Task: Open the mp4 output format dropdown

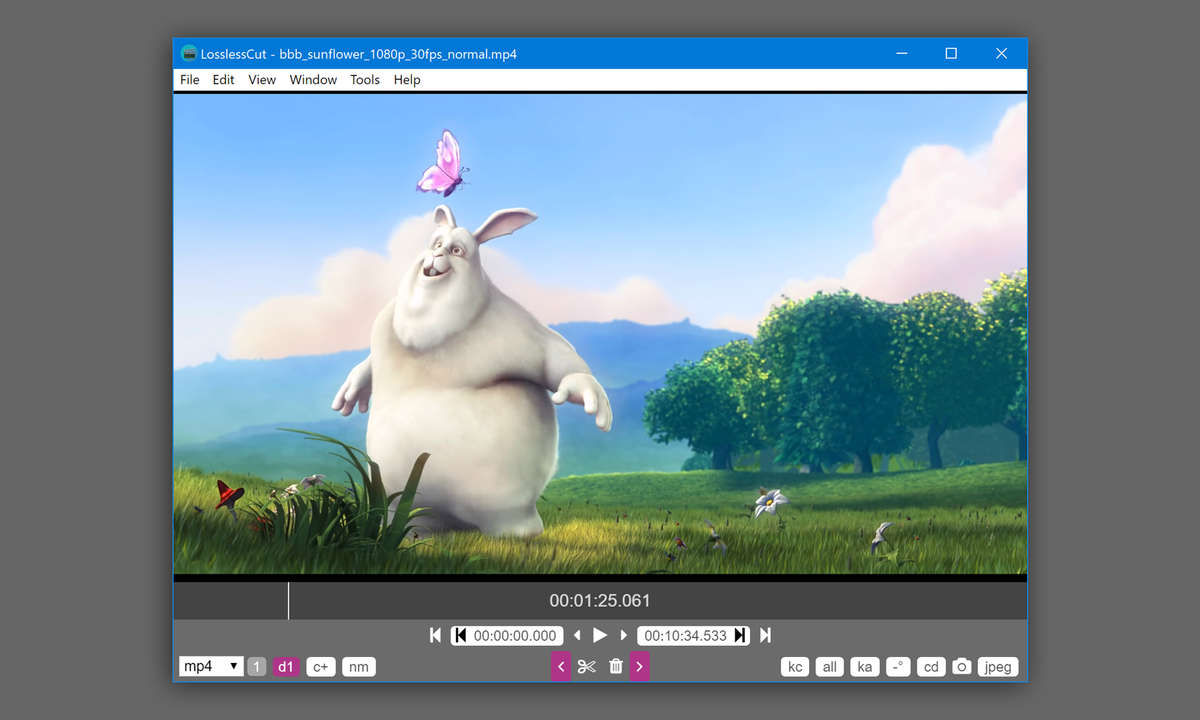Action: 211,666
